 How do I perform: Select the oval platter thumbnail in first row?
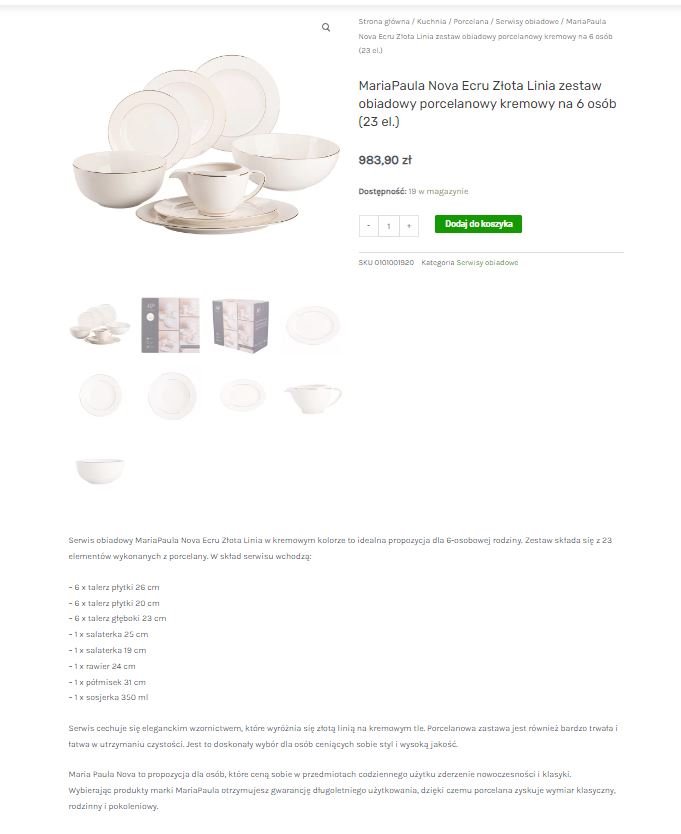tap(312, 325)
